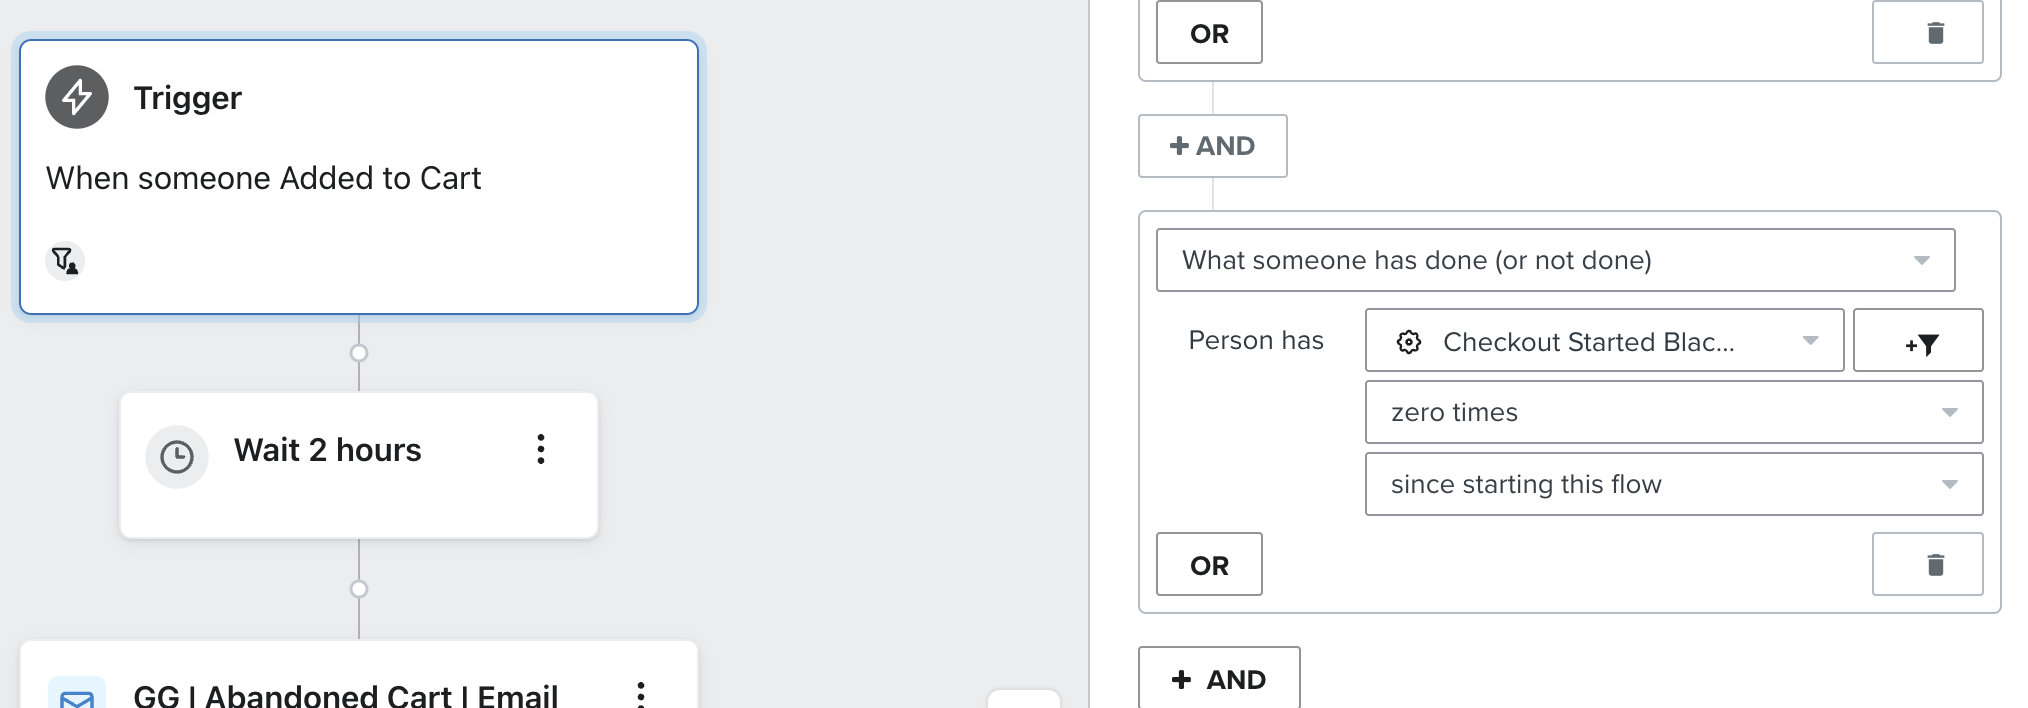The image size is (2028, 708).
Task: Click the upper OR button
Action: (x=1209, y=33)
